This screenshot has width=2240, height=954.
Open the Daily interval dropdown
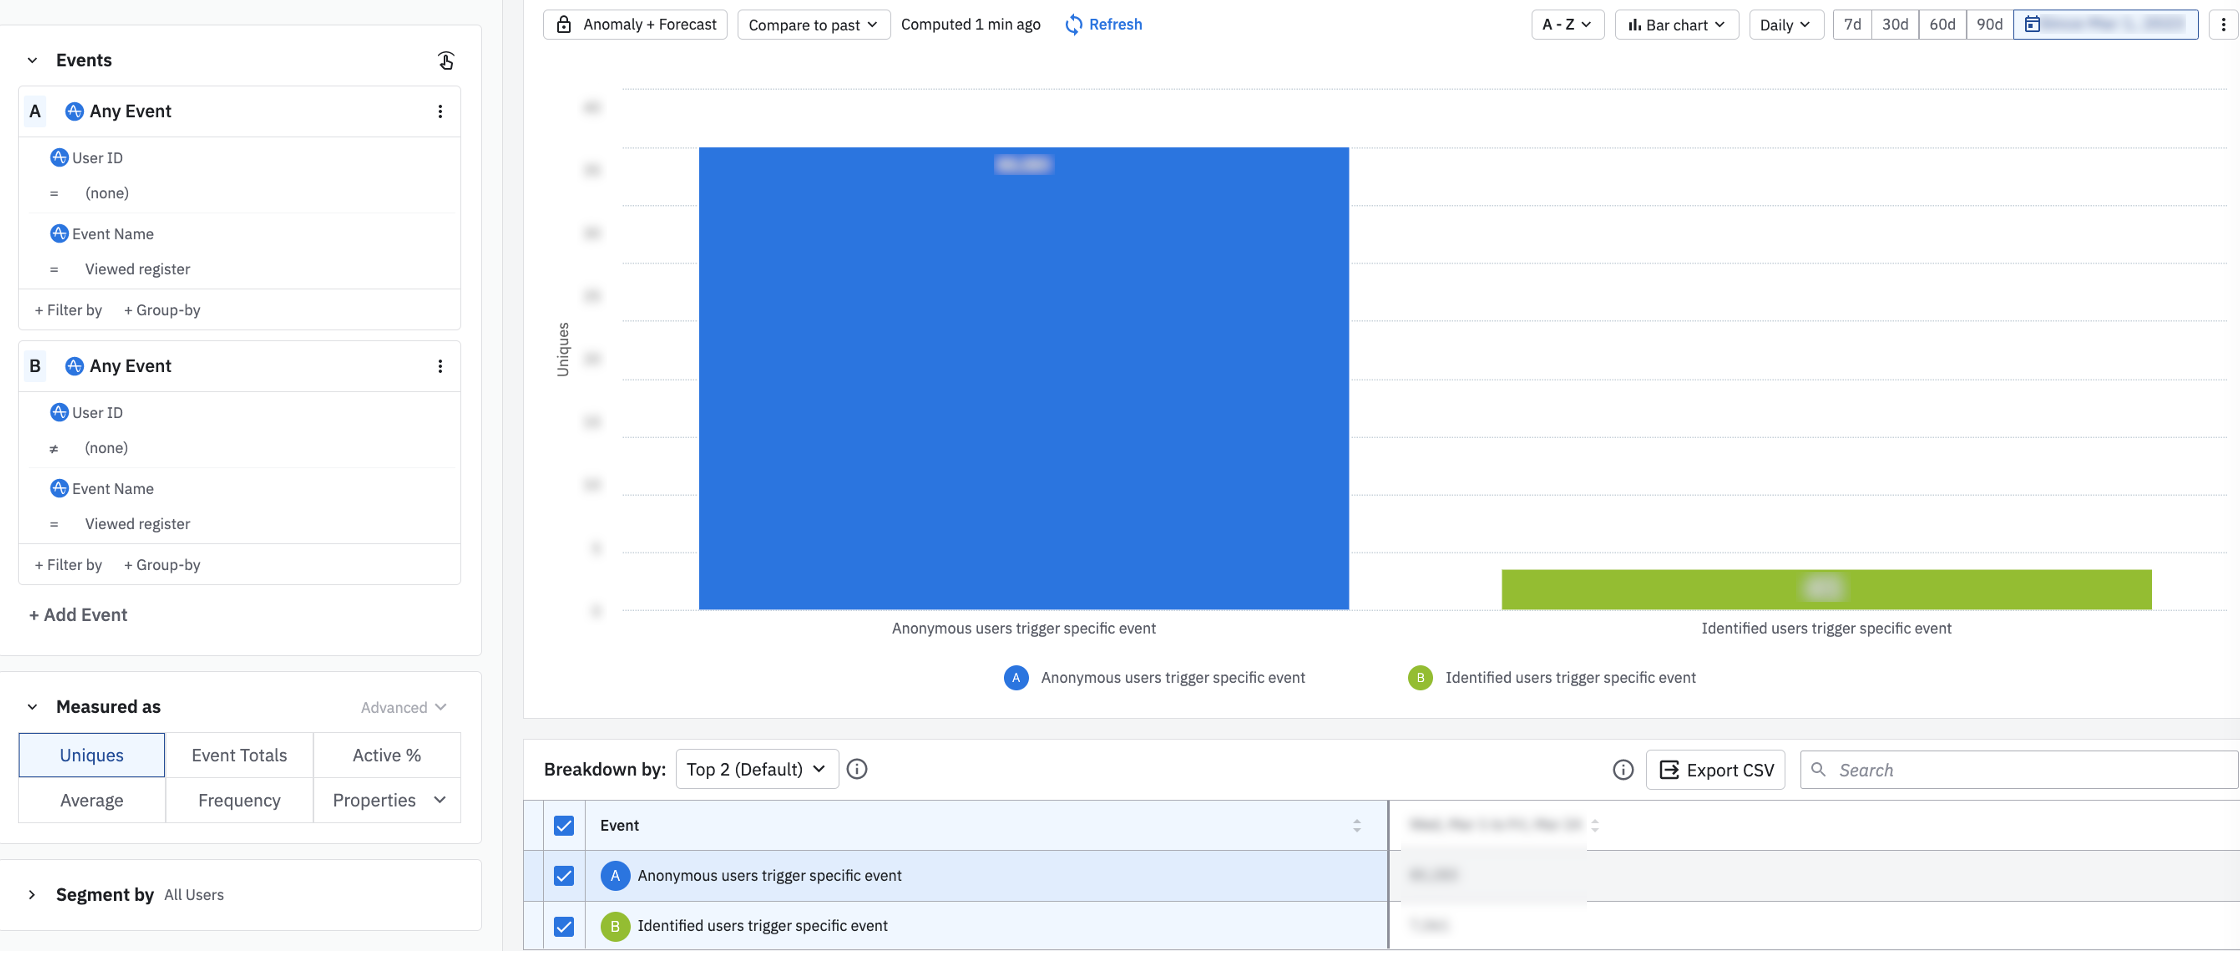point(1786,24)
